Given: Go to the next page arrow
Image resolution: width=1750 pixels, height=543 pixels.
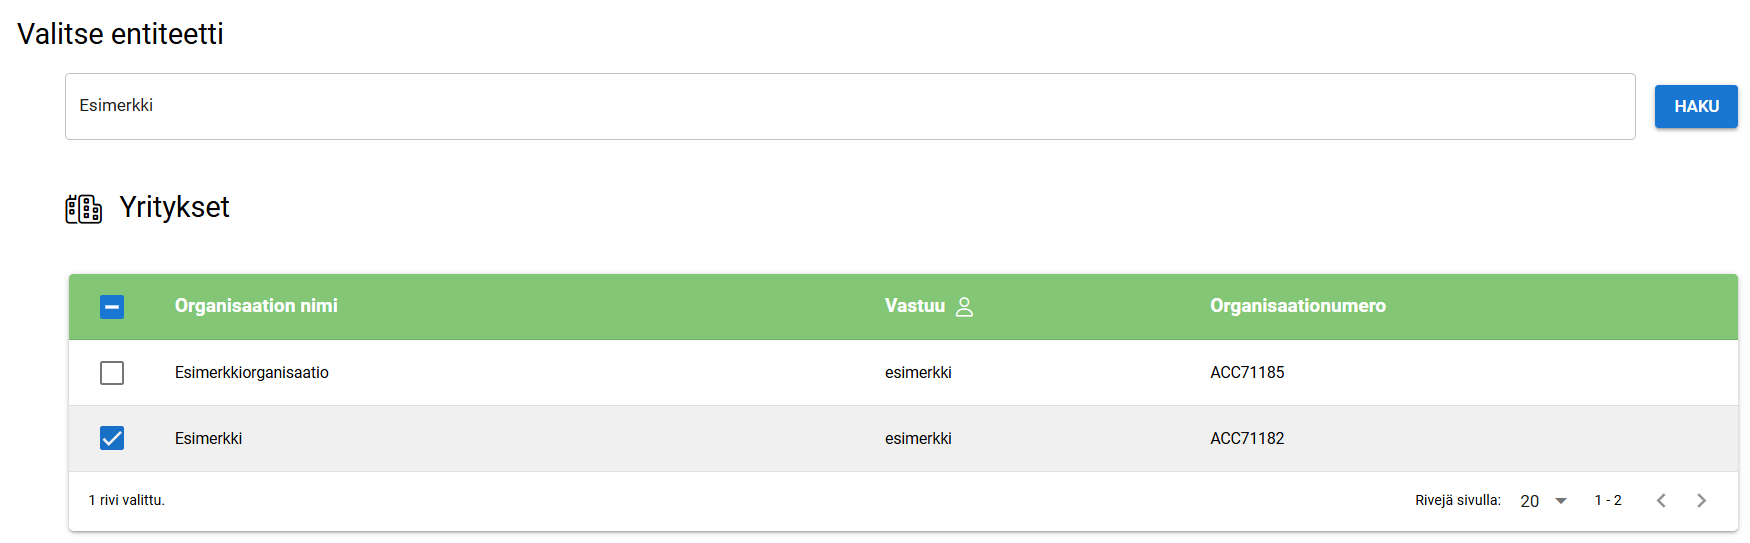Looking at the screenshot, I should pos(1701,501).
